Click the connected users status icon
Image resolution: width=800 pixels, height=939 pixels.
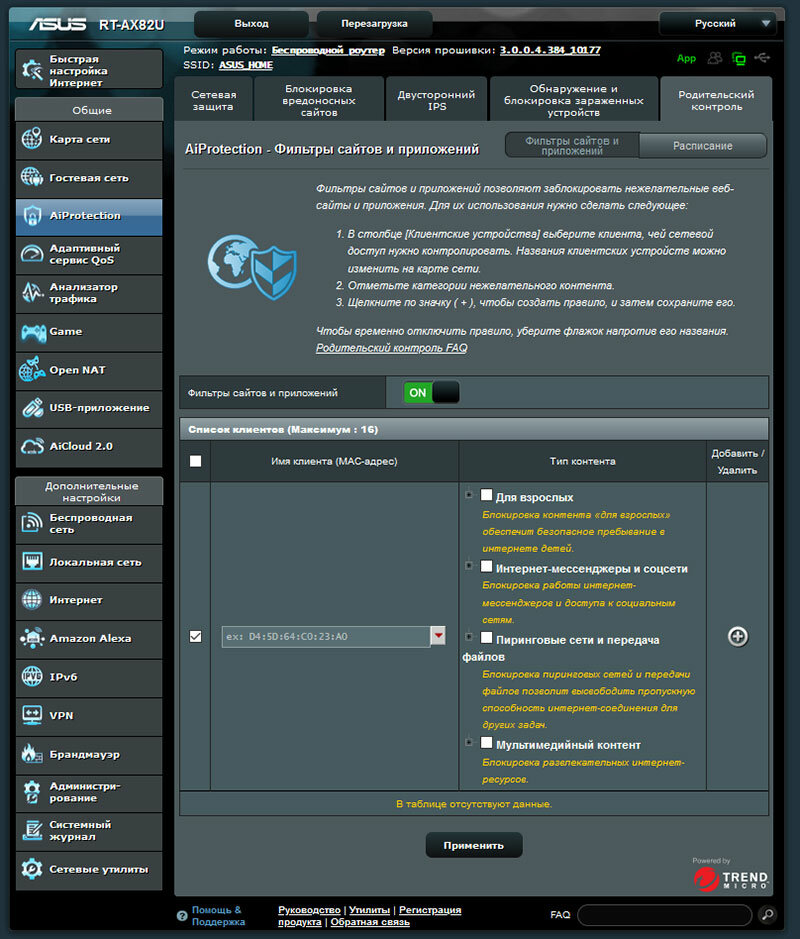[715, 58]
